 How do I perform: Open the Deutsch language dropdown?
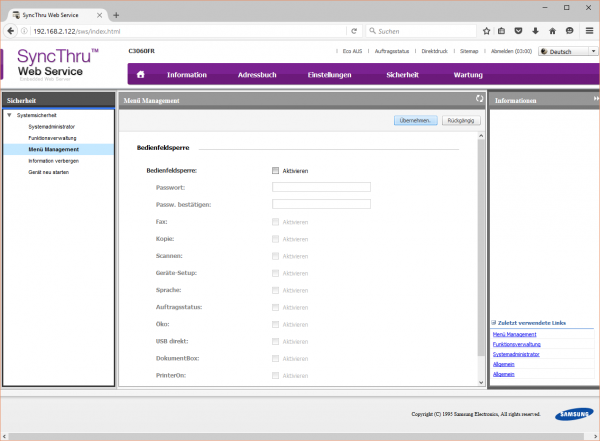click(x=567, y=50)
